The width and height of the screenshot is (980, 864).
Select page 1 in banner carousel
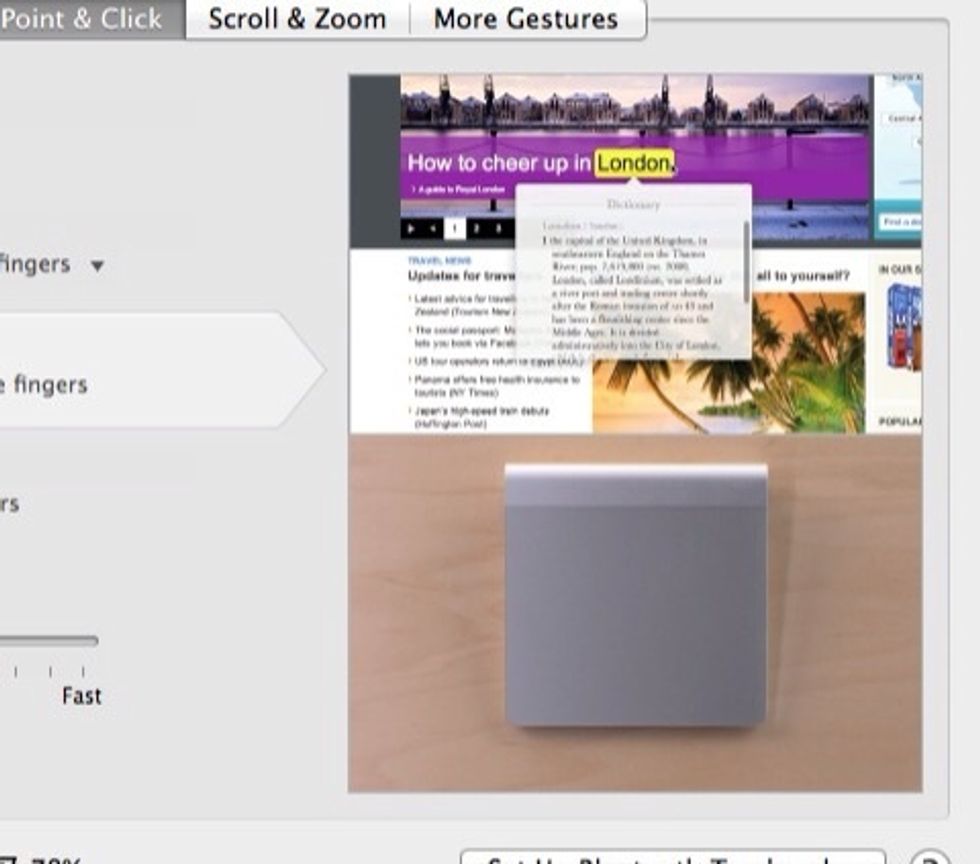click(x=453, y=229)
